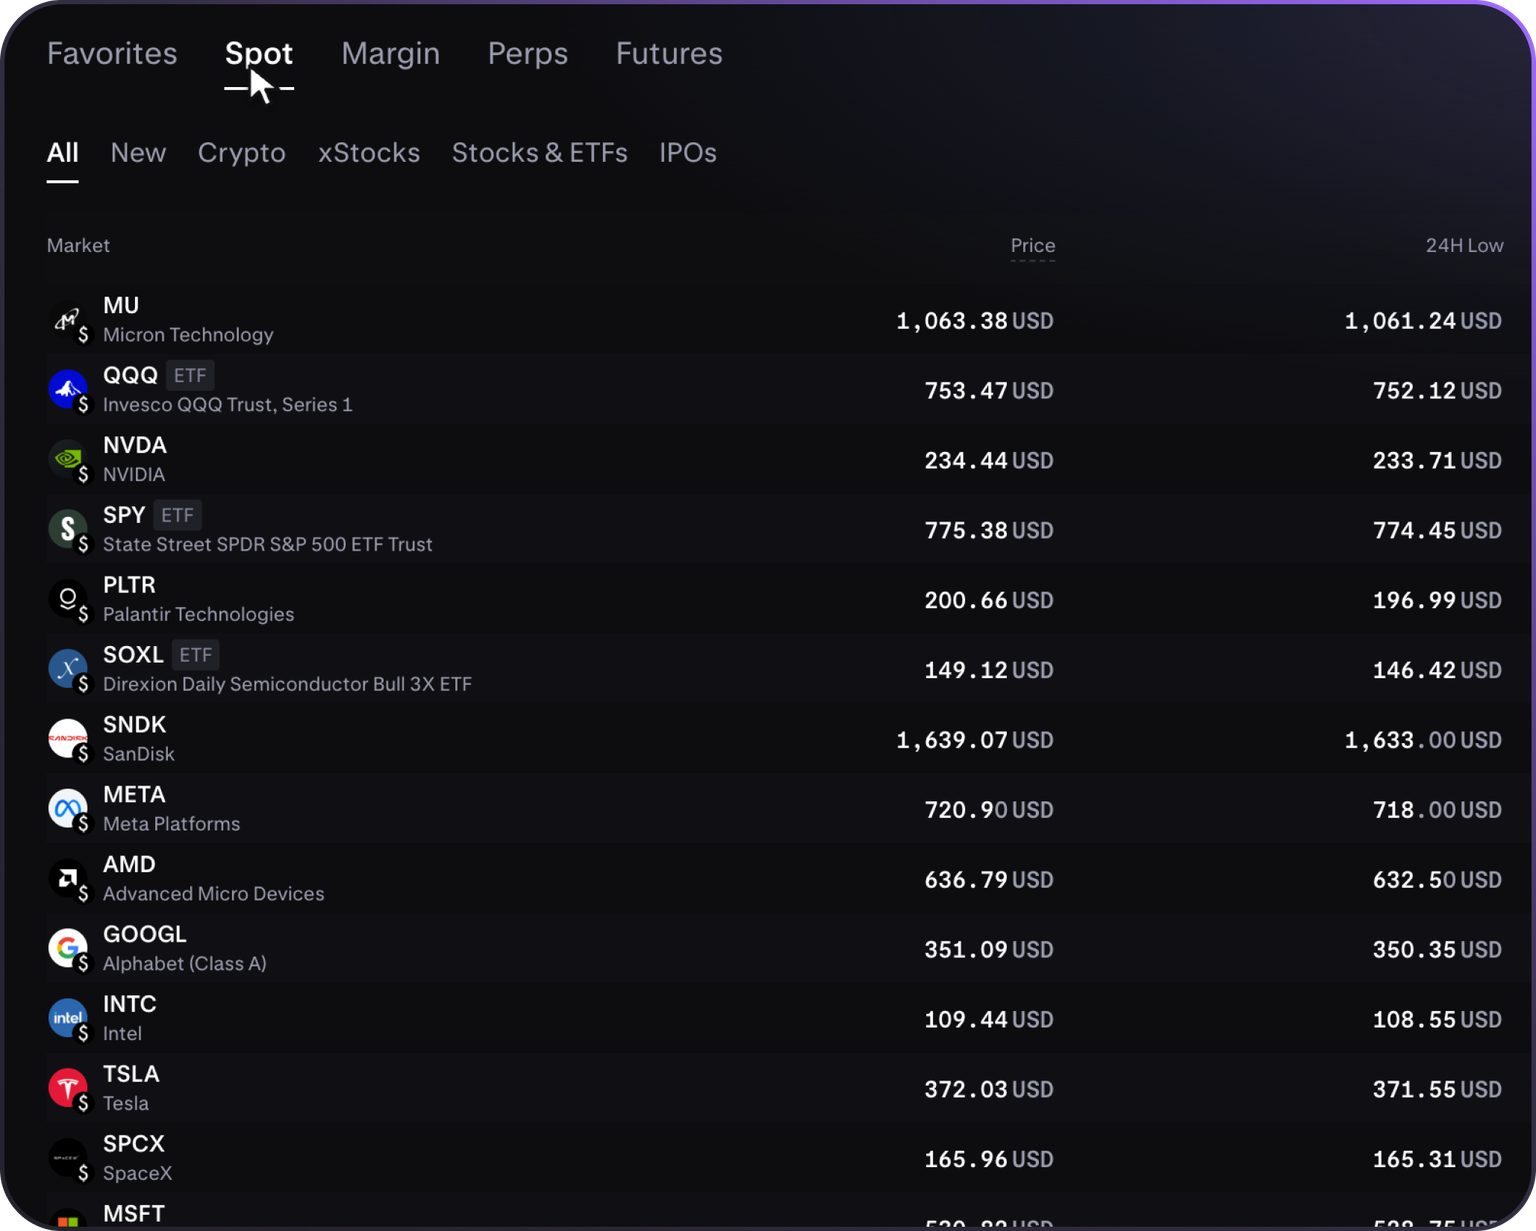The height and width of the screenshot is (1231, 1536).
Task: Click the Google GOOGL logo icon
Action: click(x=67, y=949)
